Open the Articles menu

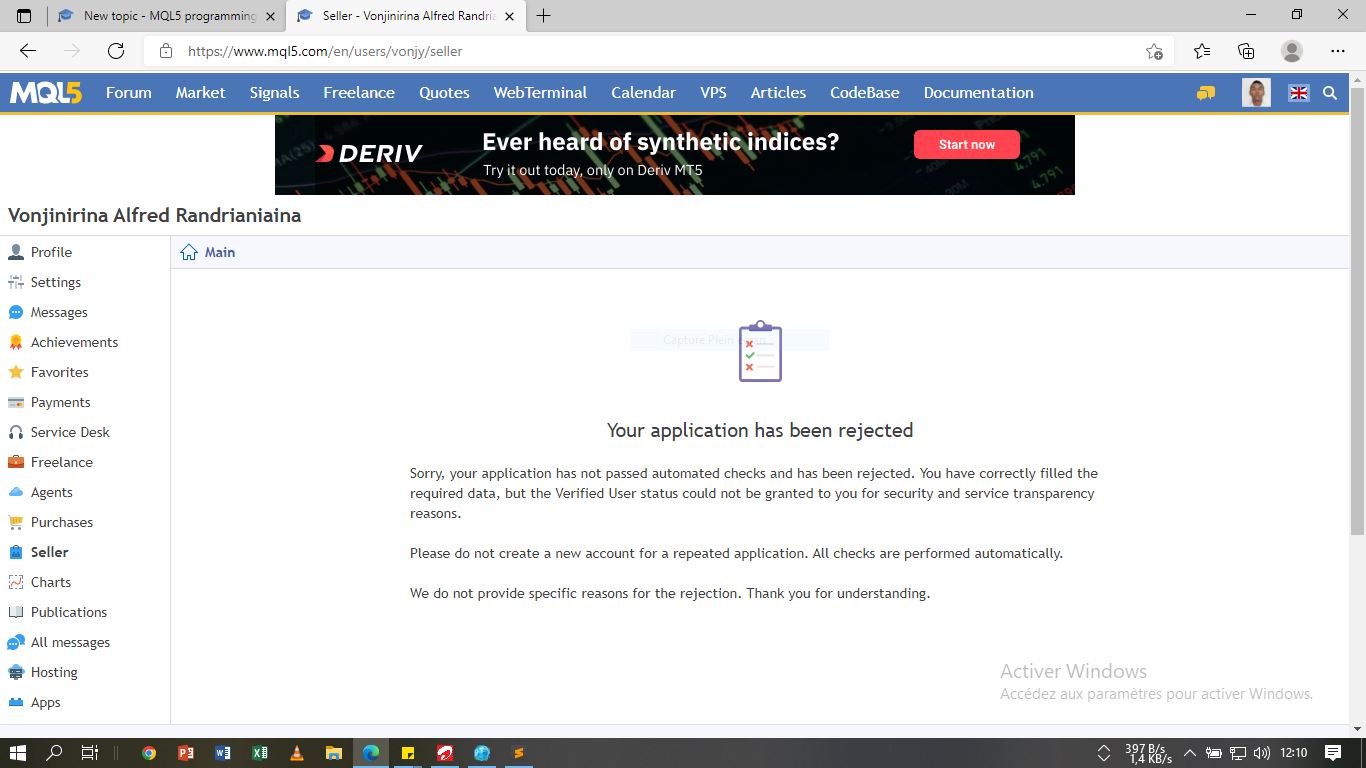778,93
